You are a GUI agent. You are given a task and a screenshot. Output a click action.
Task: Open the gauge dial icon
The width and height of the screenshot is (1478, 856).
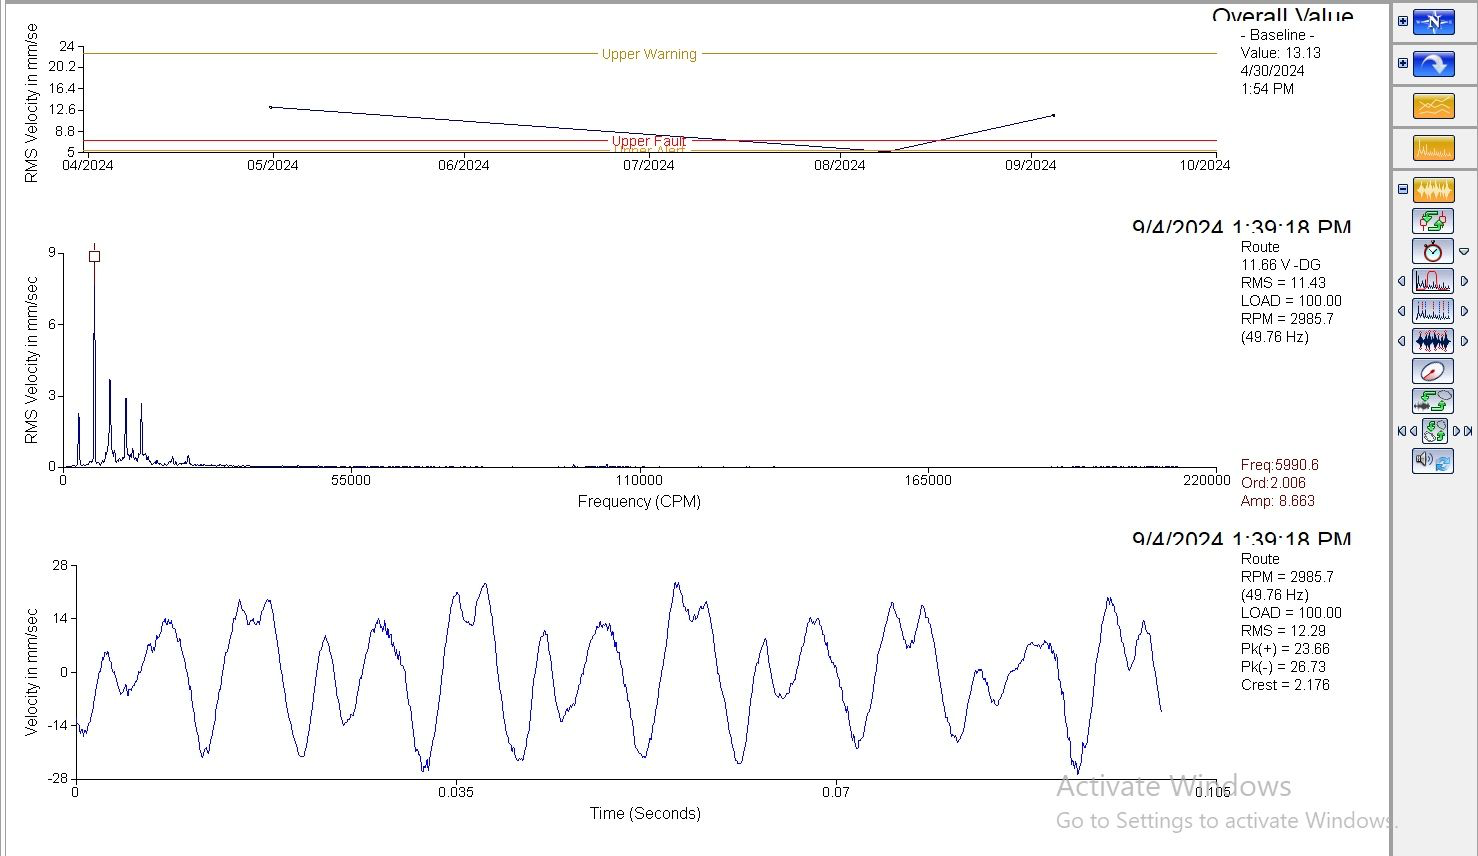pyautogui.click(x=1433, y=371)
